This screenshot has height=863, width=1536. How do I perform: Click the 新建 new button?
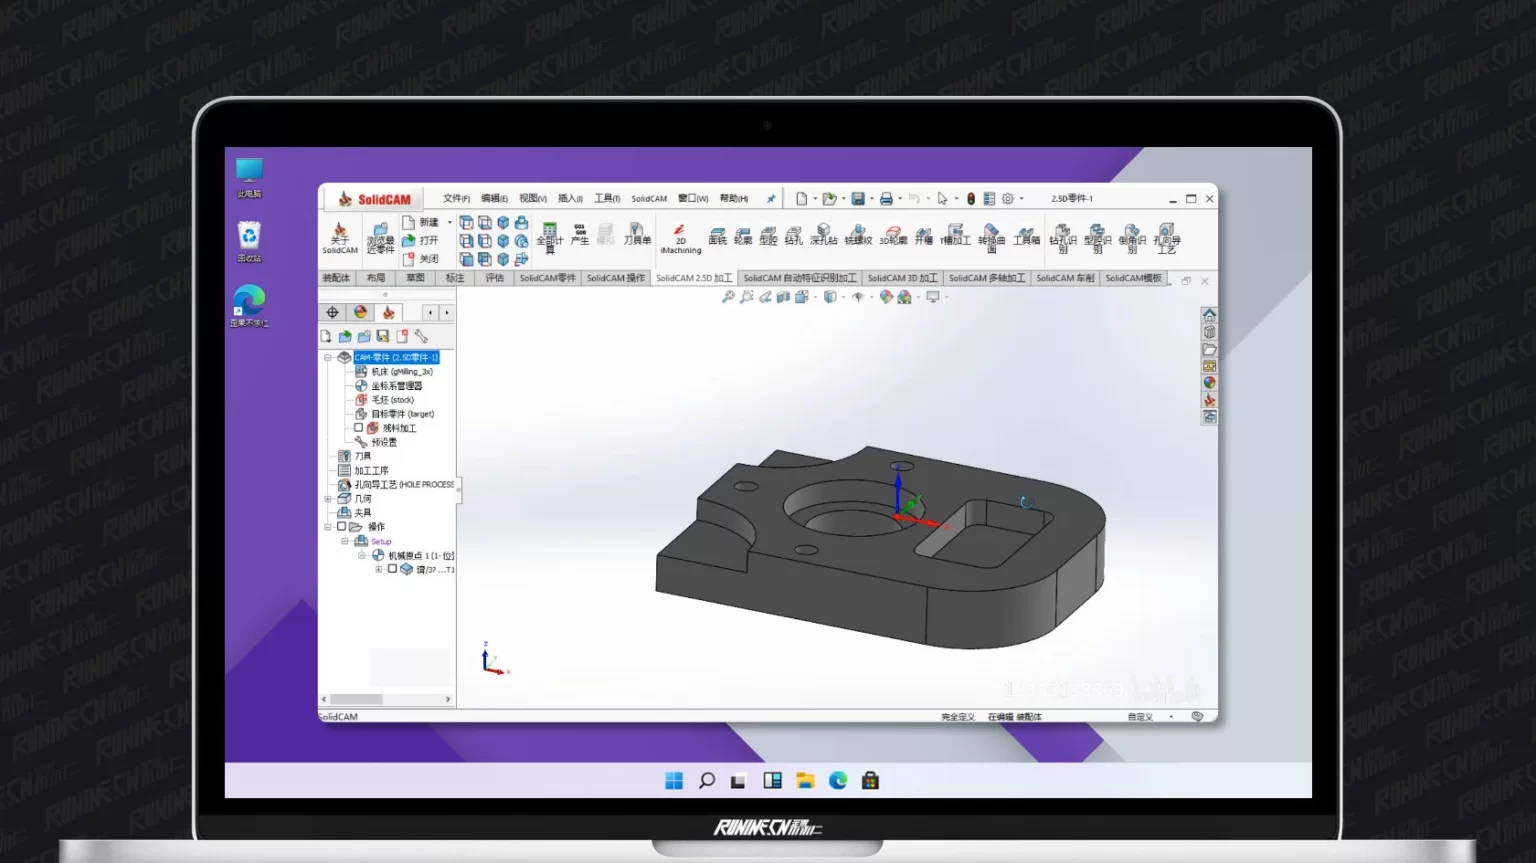[x=421, y=222]
